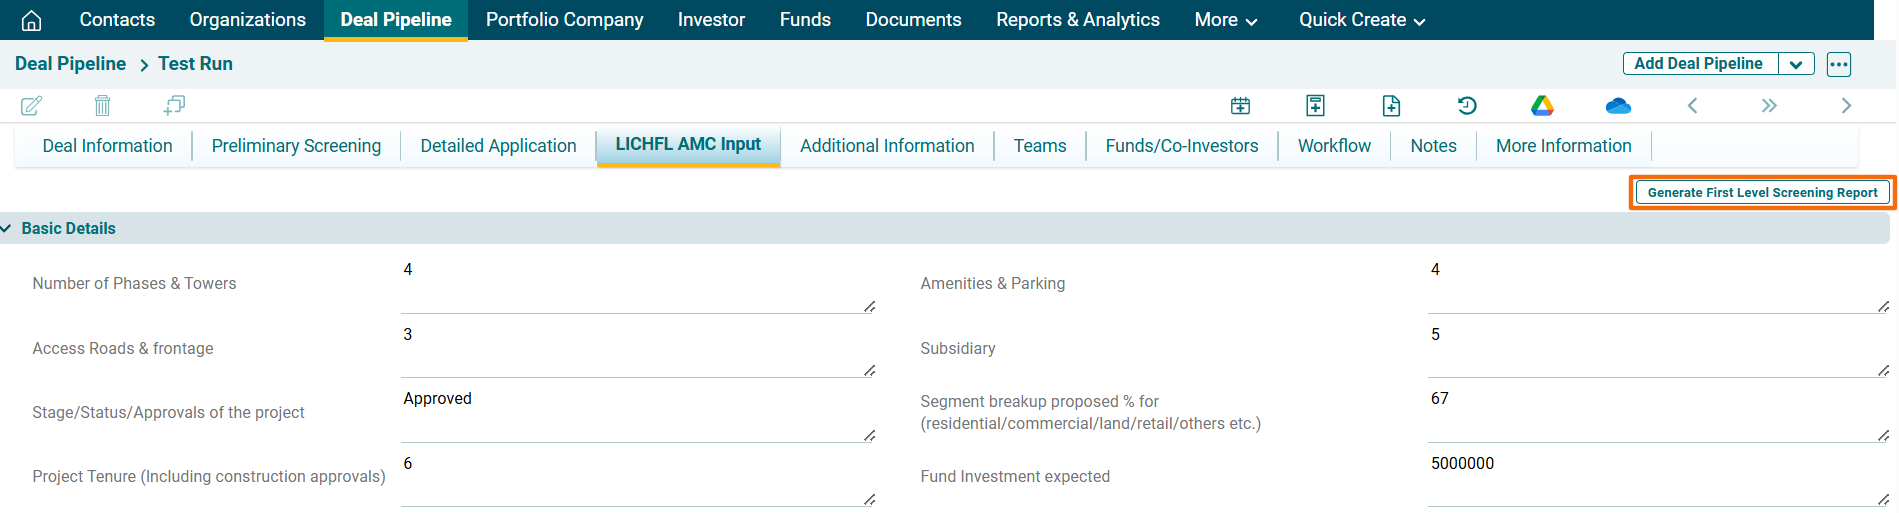Open the Google Drive icon
1899x513 pixels.
1542,105
